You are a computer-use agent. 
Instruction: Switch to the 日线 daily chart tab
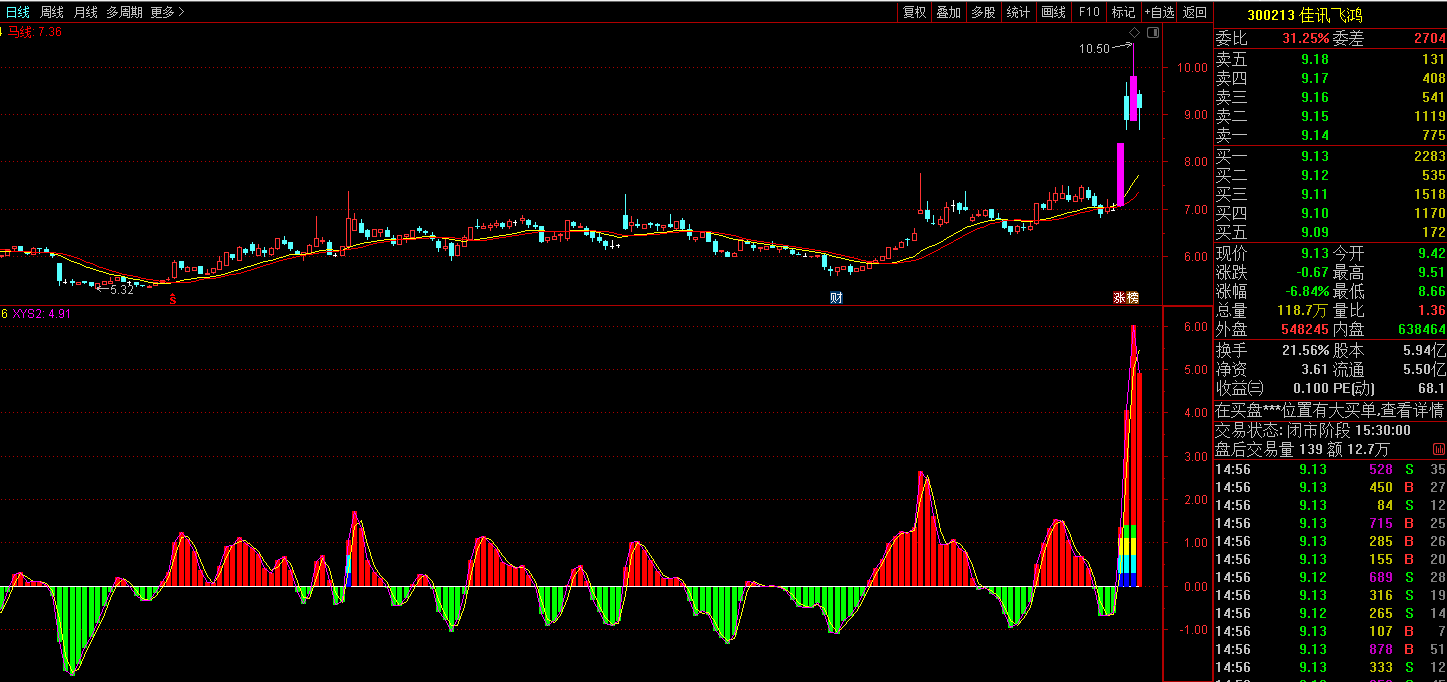18,12
